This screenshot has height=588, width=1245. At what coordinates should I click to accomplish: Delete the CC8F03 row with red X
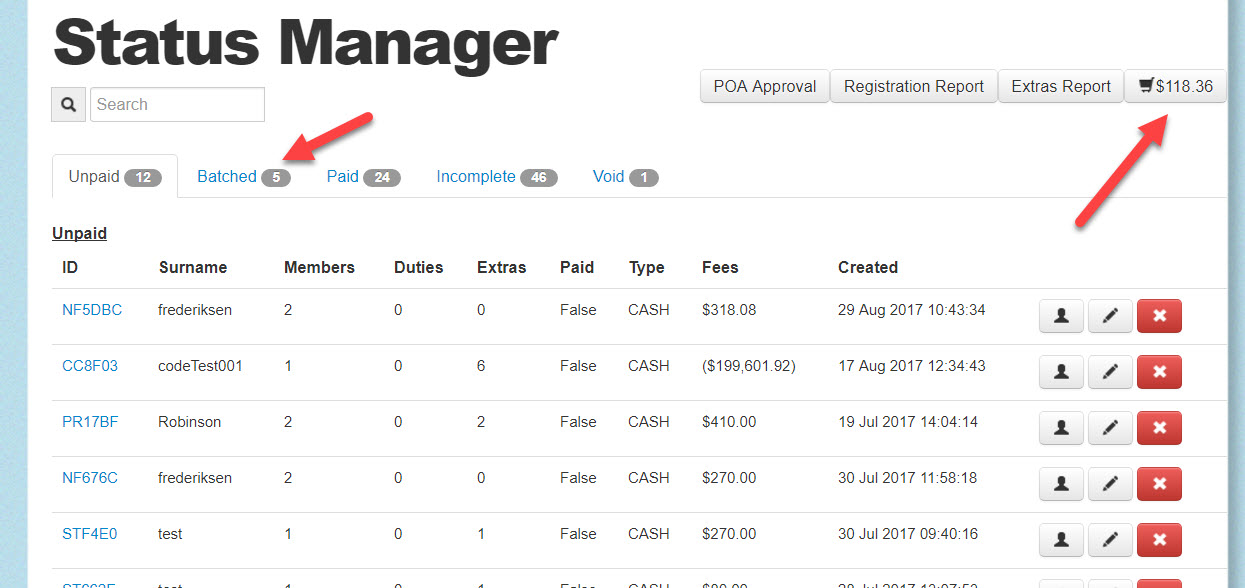click(1159, 372)
